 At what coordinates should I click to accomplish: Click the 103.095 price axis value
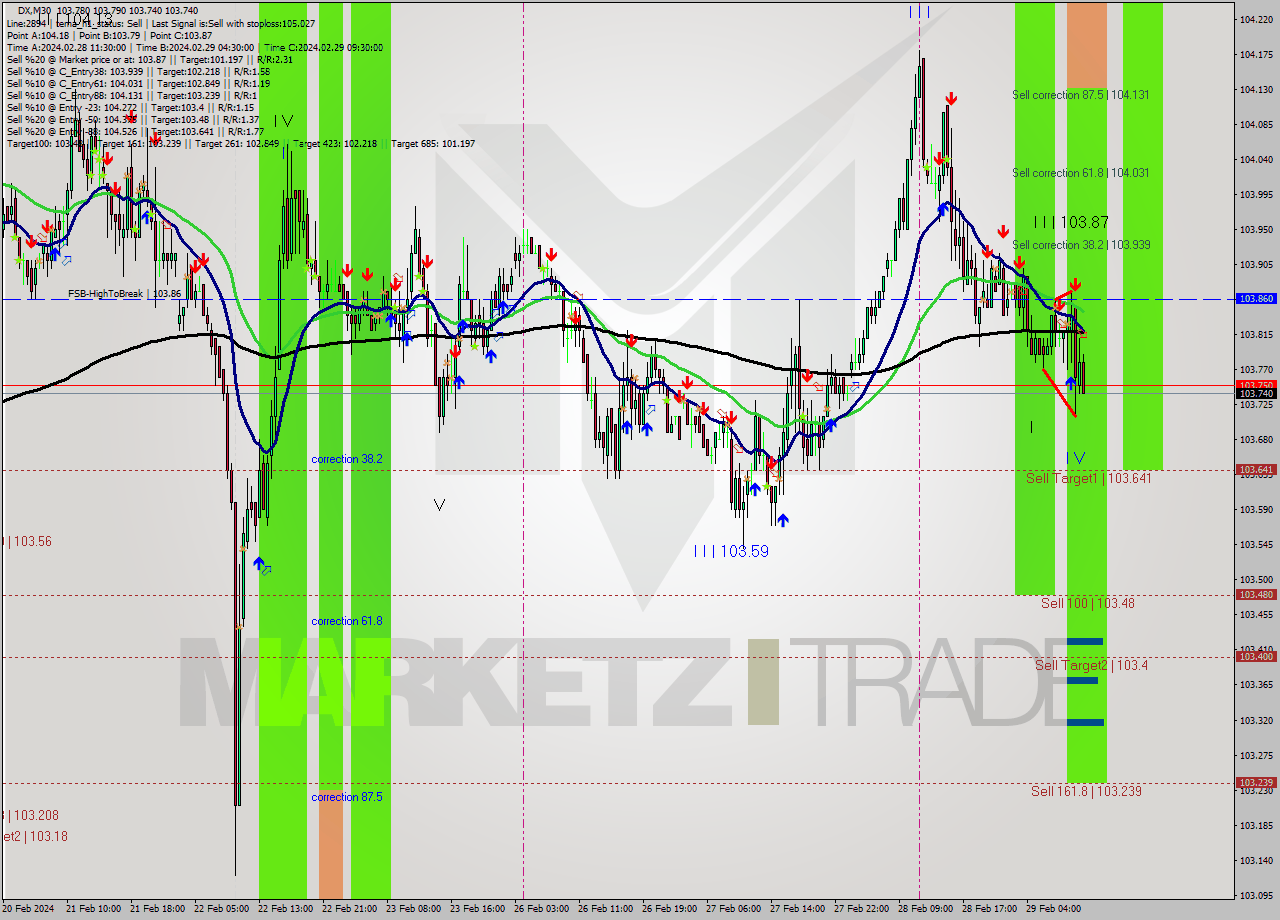pyautogui.click(x=1256, y=895)
